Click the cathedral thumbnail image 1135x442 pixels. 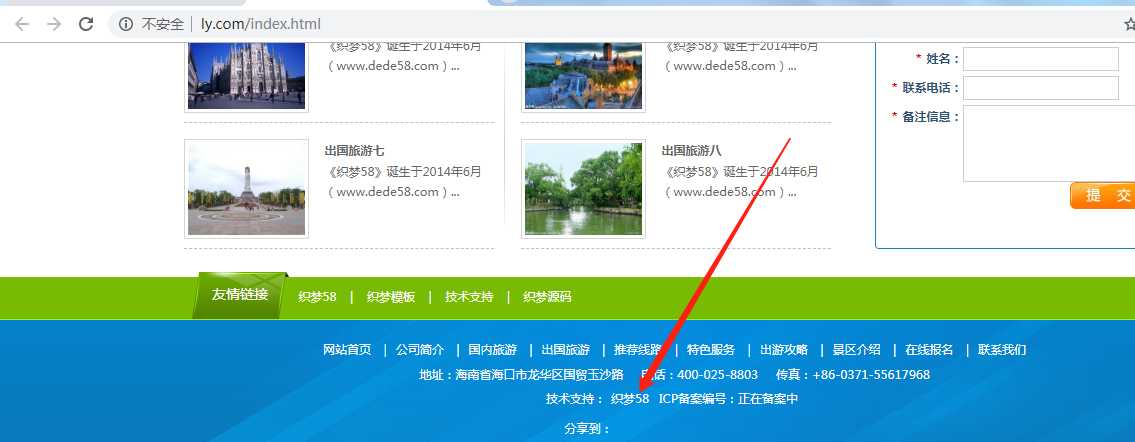(246, 76)
